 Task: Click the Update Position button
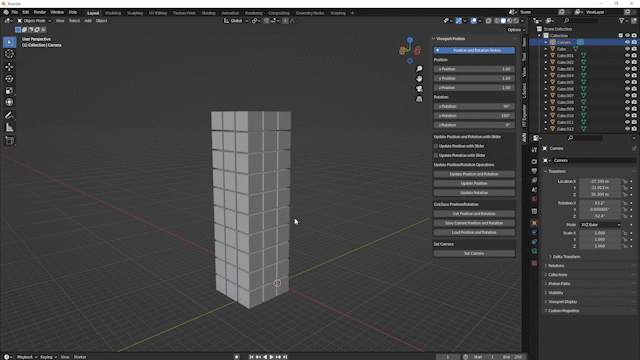pos(474,184)
